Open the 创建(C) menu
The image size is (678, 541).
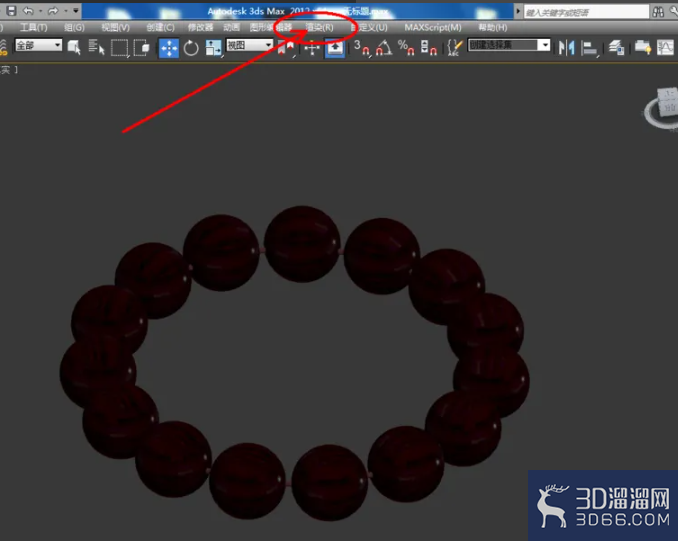tap(160, 28)
